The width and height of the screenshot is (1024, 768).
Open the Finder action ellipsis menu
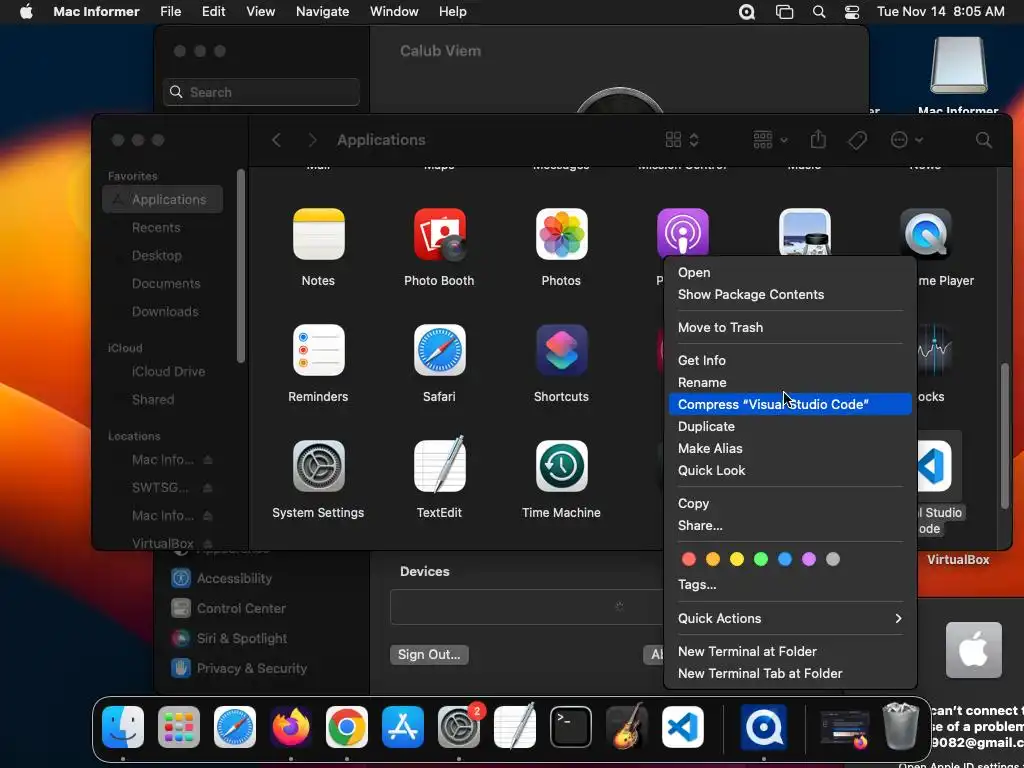906,140
